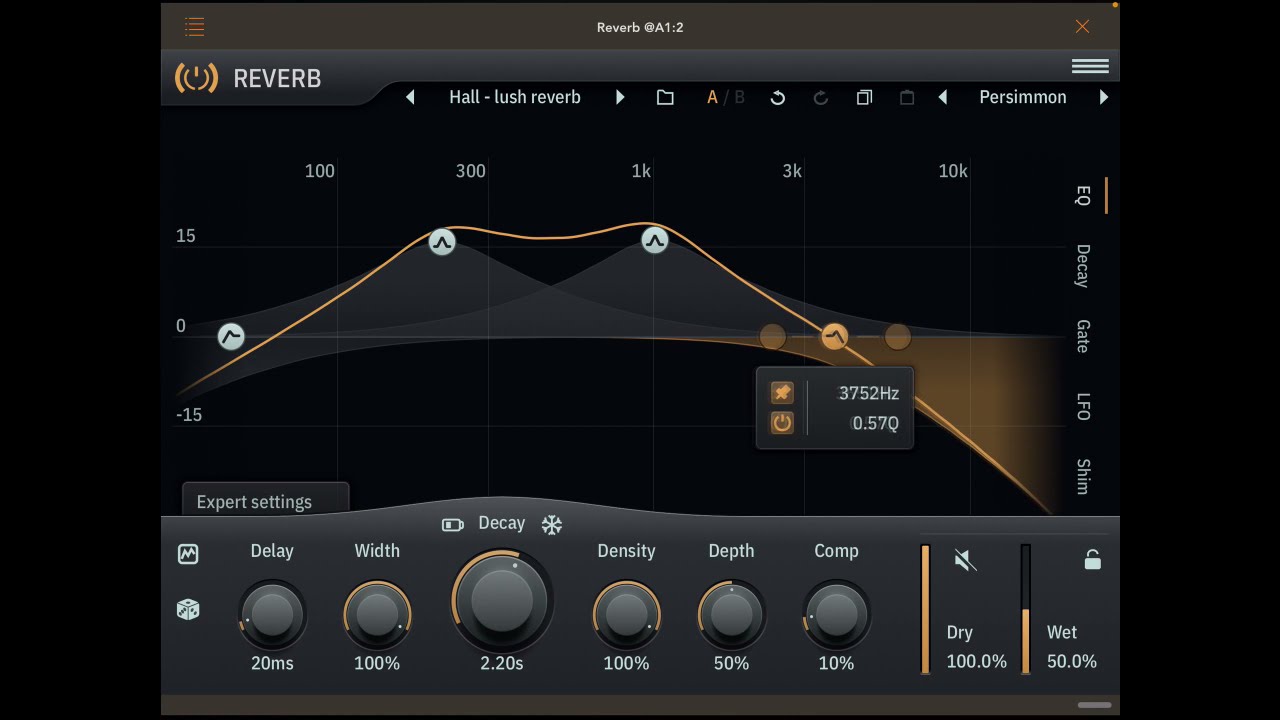This screenshot has height=720, width=1280.
Task: Copy the current settings
Action: 864,97
